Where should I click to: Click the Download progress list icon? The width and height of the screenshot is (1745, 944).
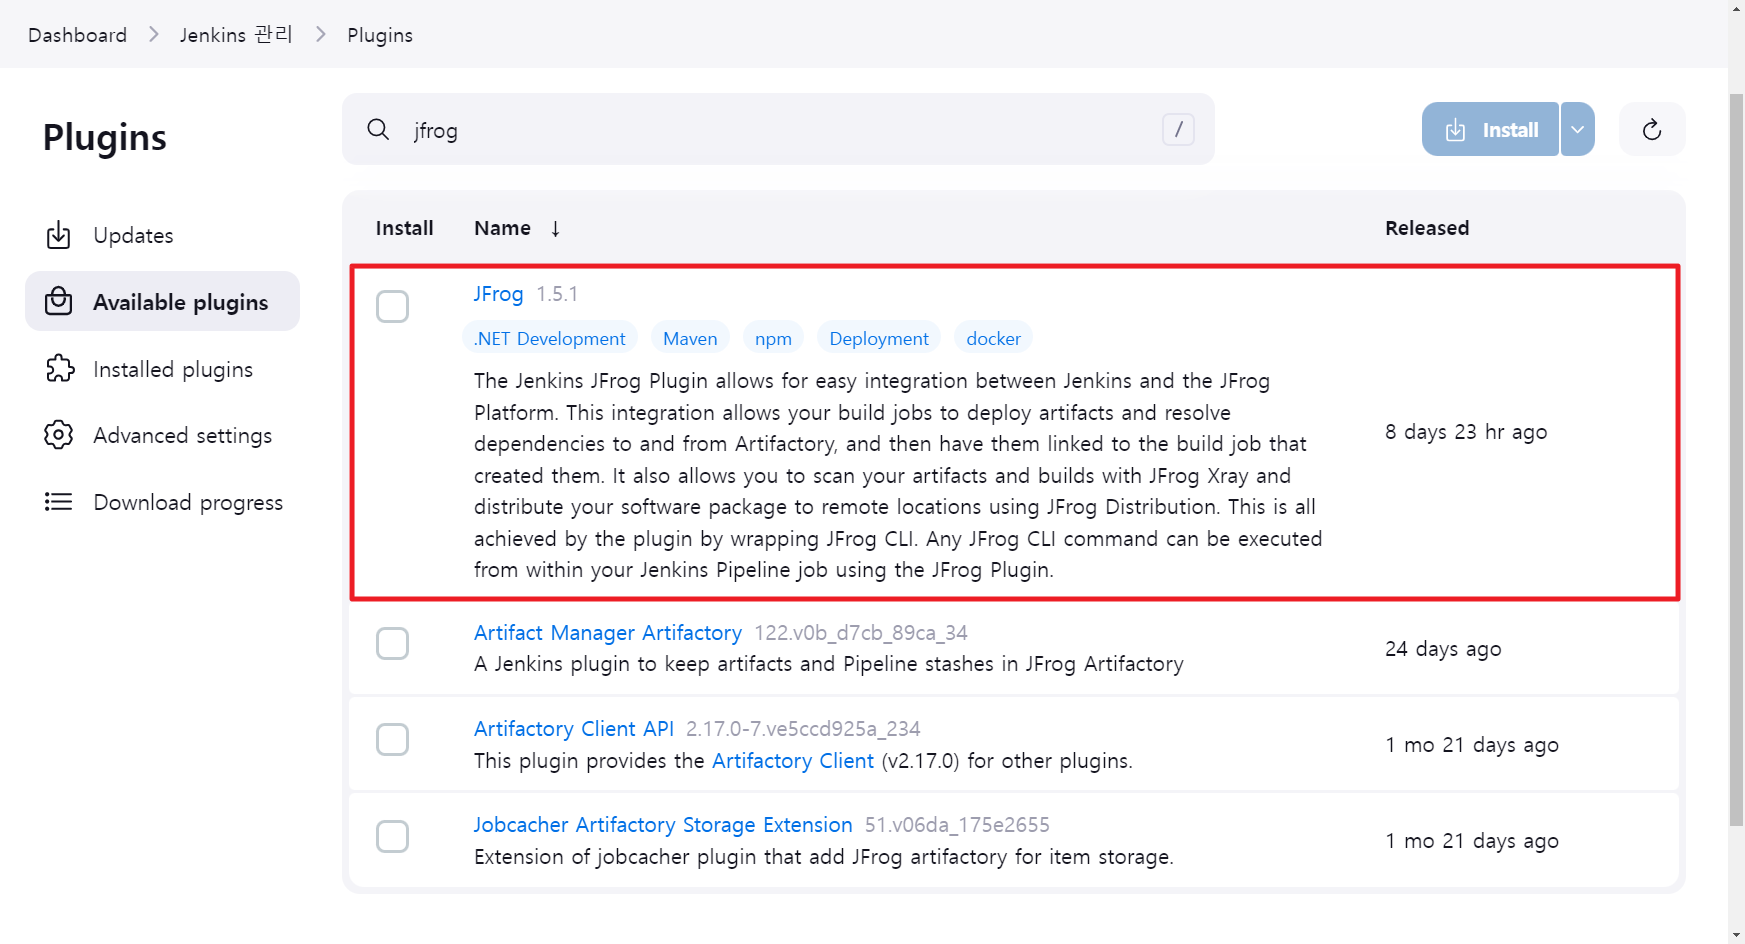tap(59, 502)
